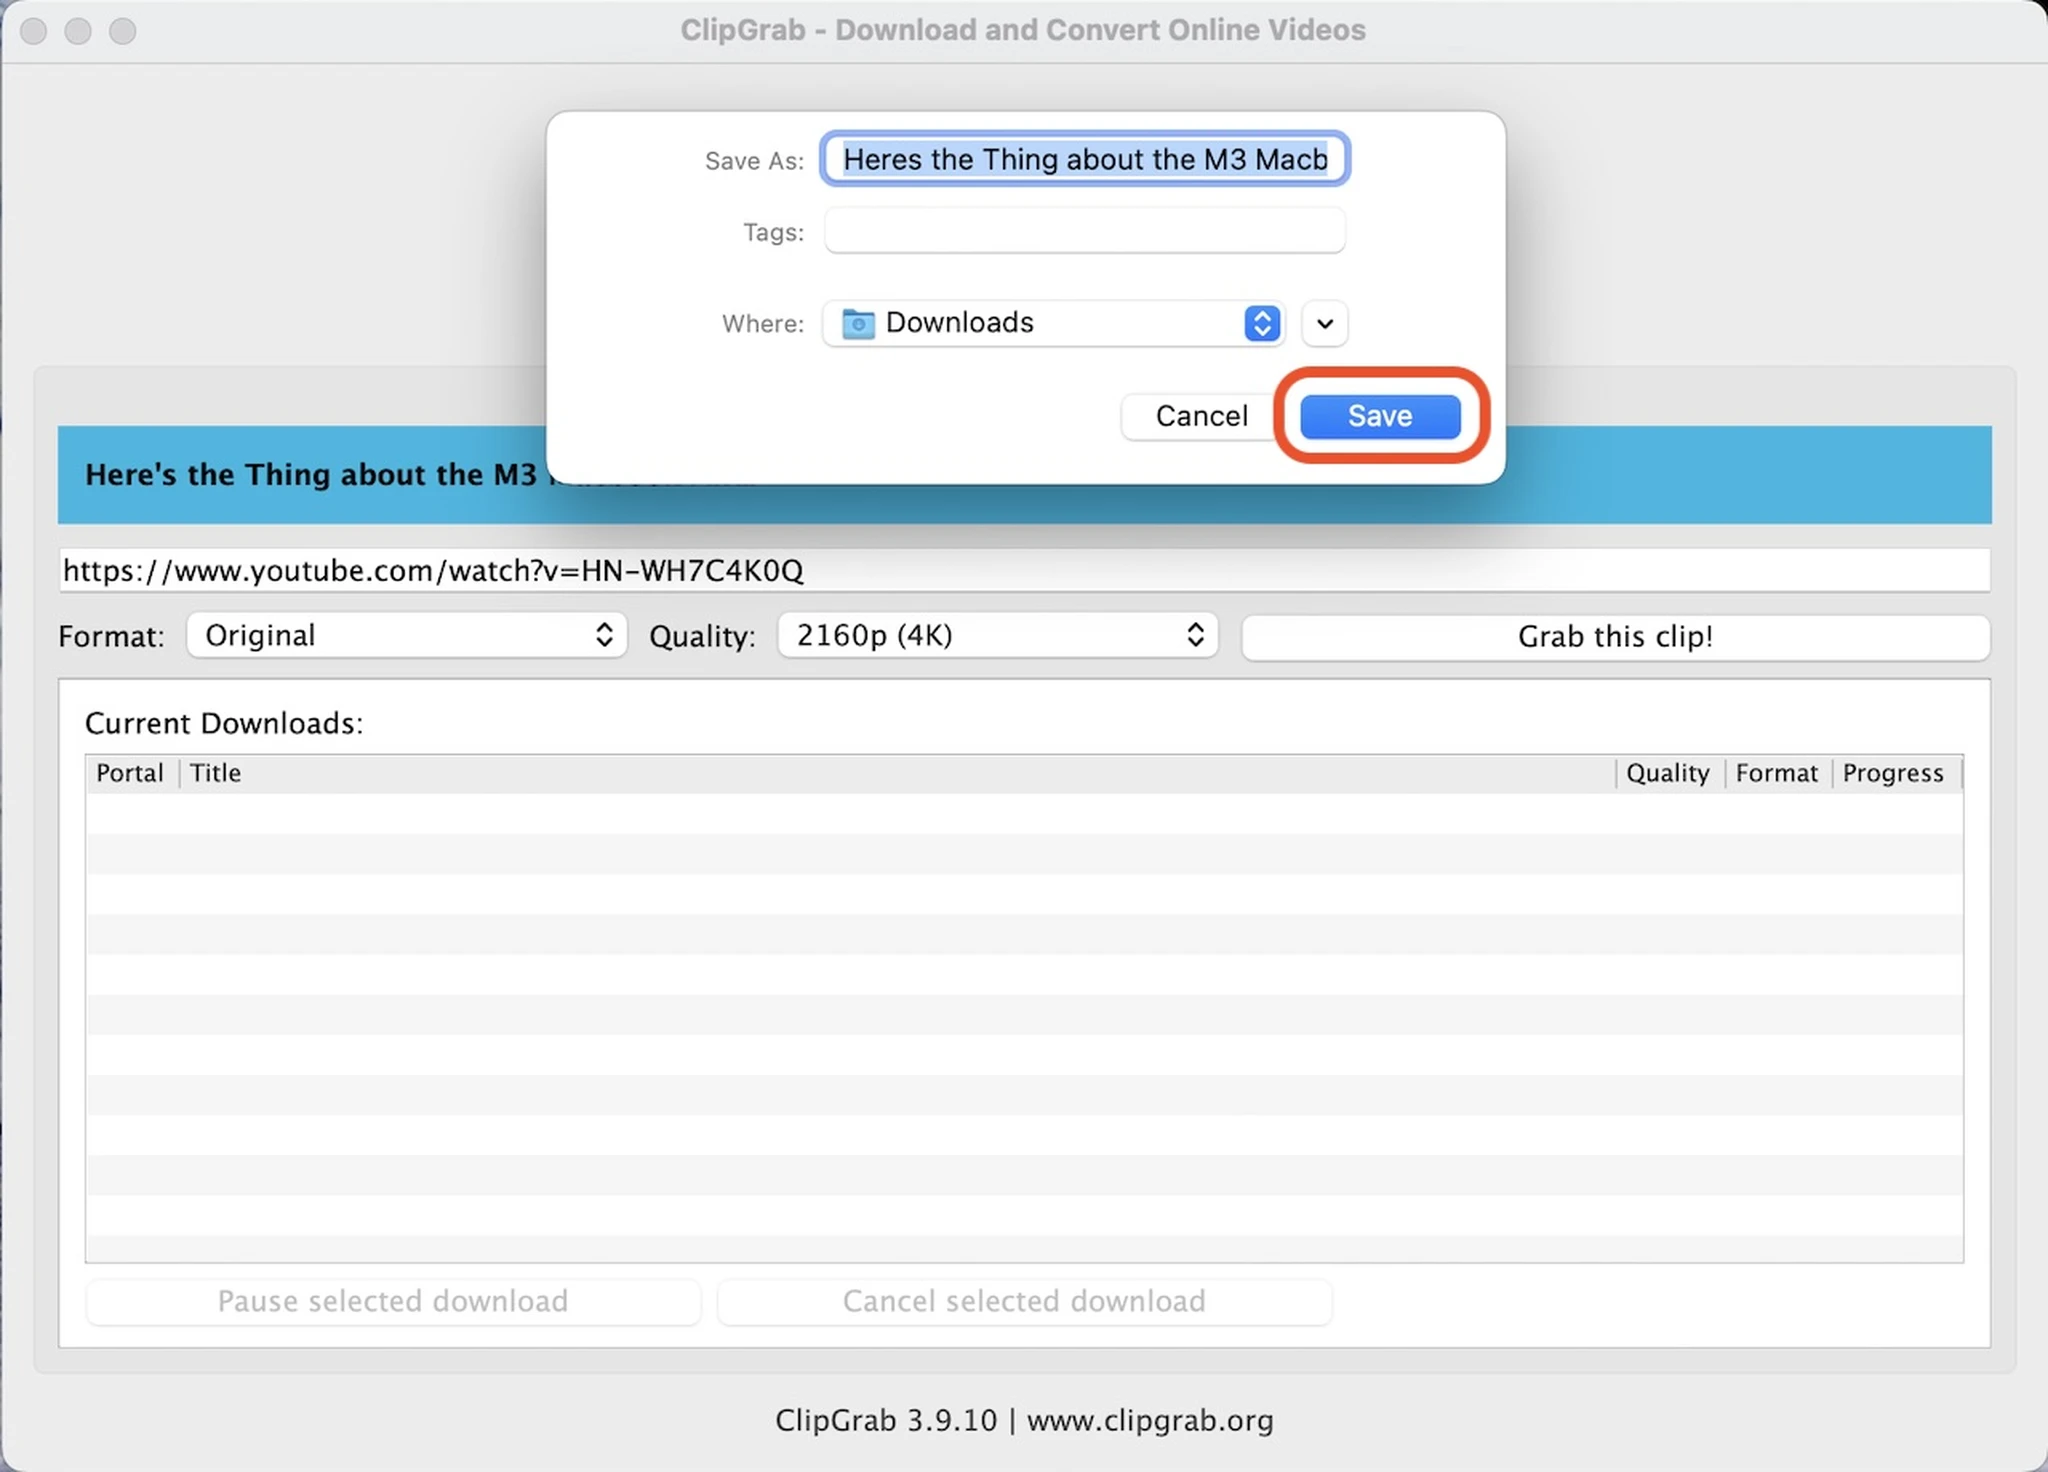
Task: Click the Format label text
Action: click(111, 637)
